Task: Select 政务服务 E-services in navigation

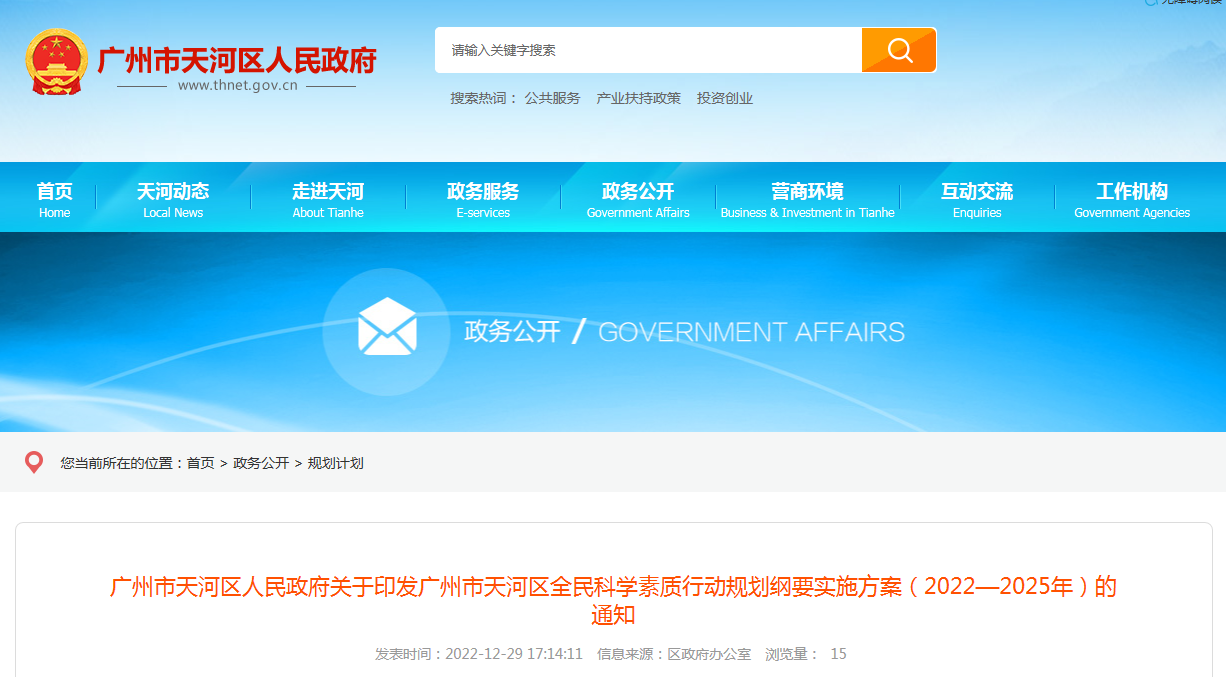Action: click(483, 198)
